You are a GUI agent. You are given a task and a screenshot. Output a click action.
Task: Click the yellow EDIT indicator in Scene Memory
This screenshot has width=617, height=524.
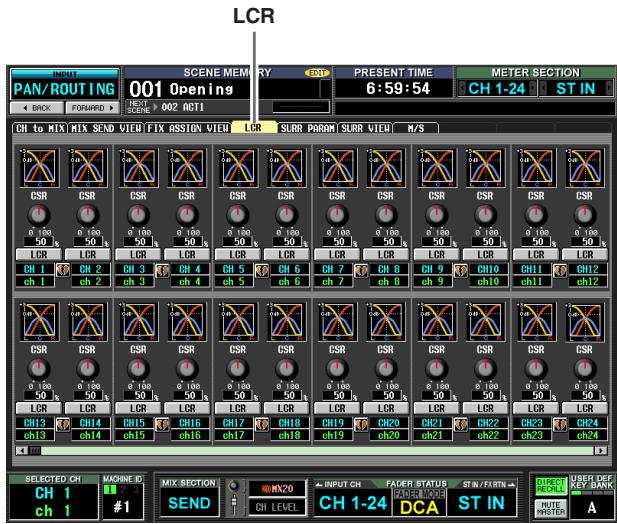click(316, 73)
